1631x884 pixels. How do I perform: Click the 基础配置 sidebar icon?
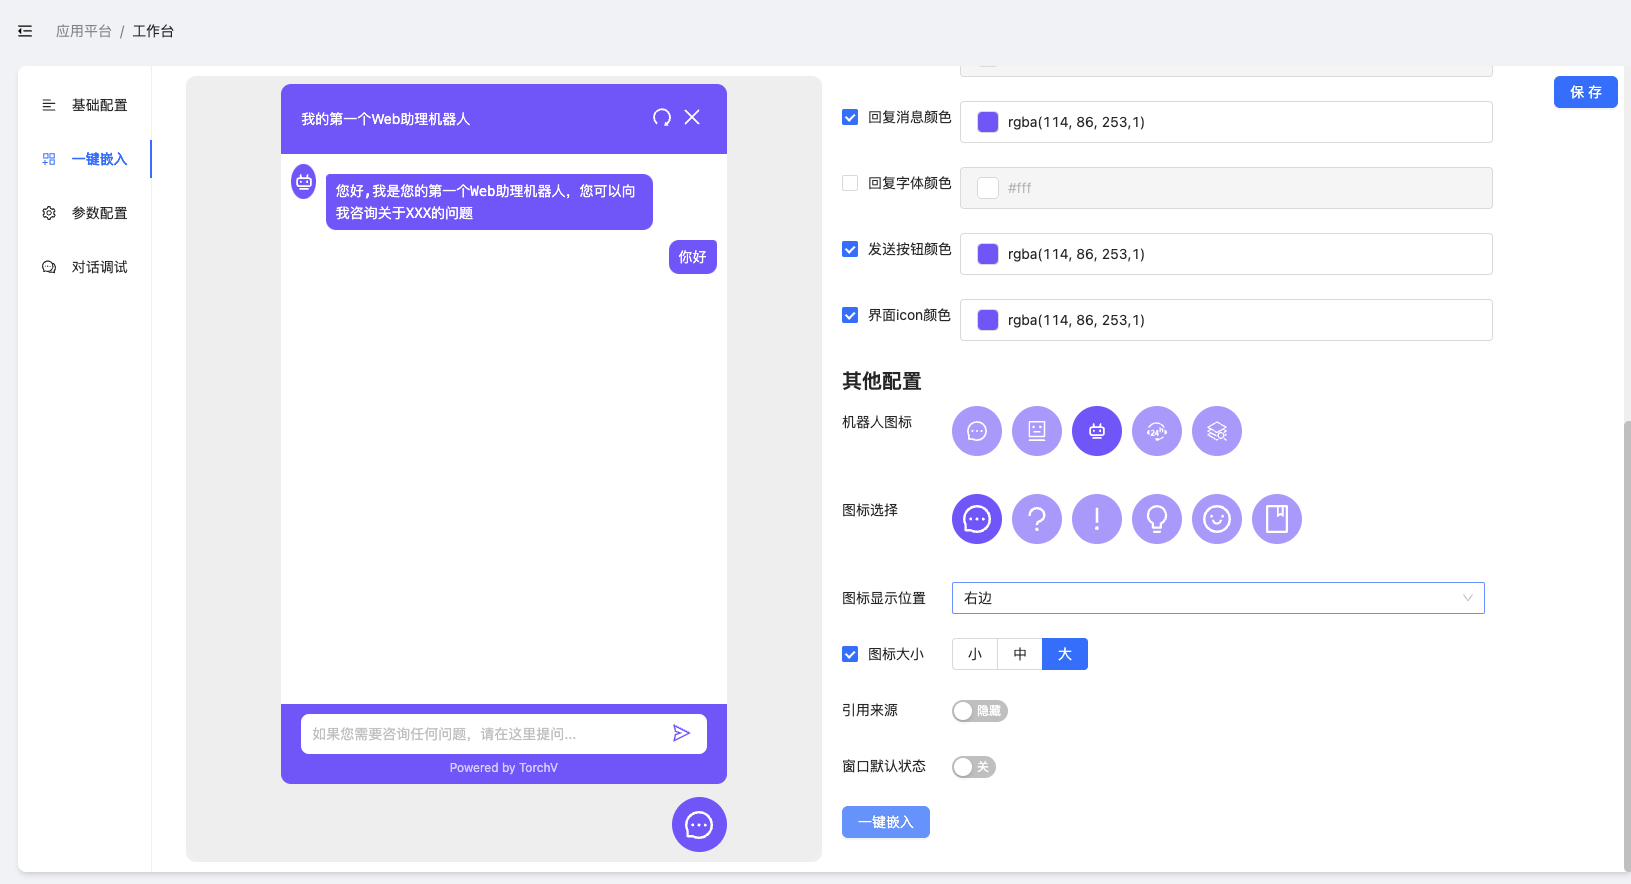pos(49,105)
